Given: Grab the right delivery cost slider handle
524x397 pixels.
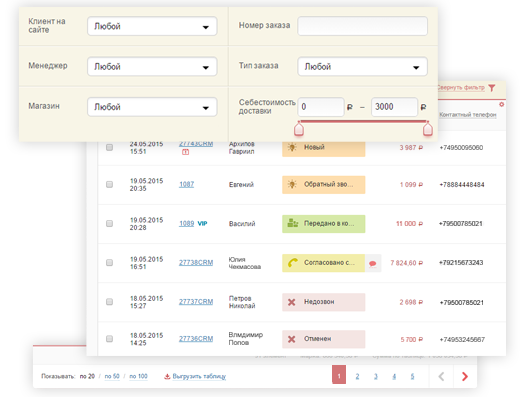Looking at the screenshot, I should tap(428, 129).
